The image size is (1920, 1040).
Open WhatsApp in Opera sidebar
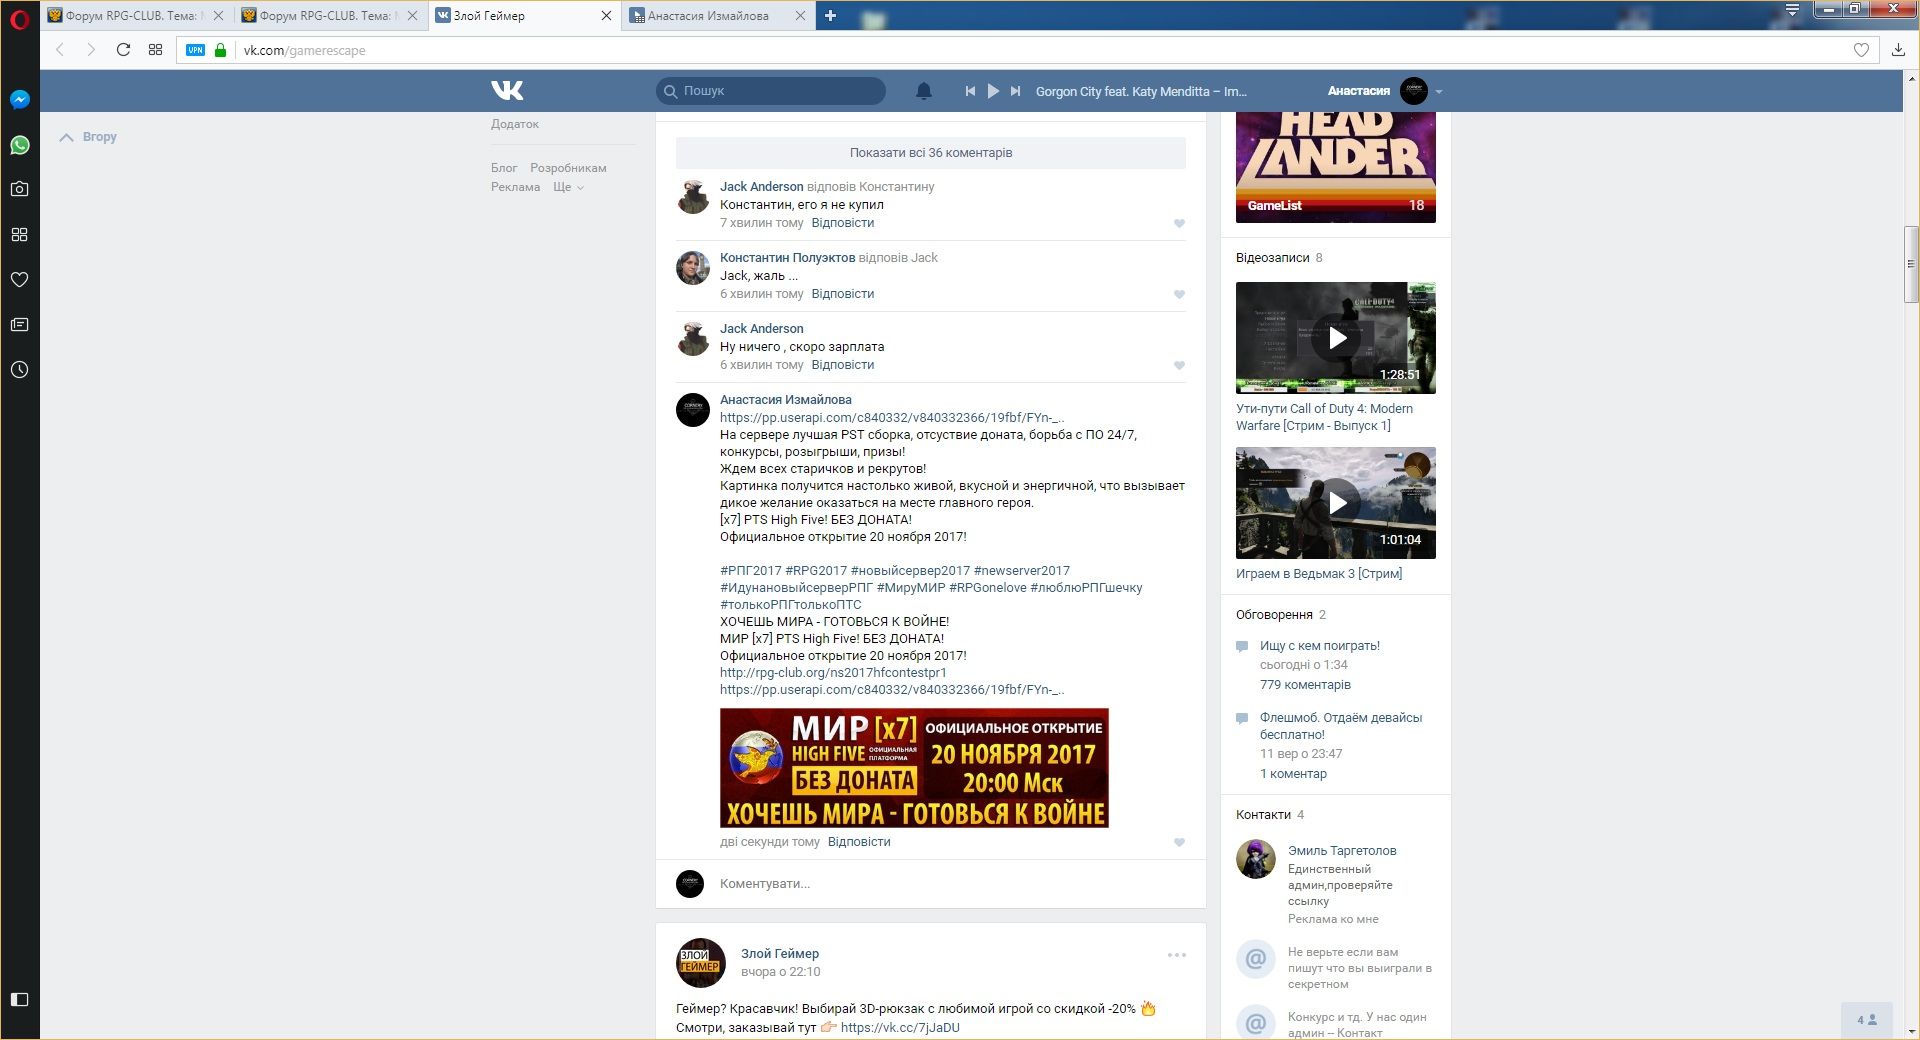tap(19, 145)
